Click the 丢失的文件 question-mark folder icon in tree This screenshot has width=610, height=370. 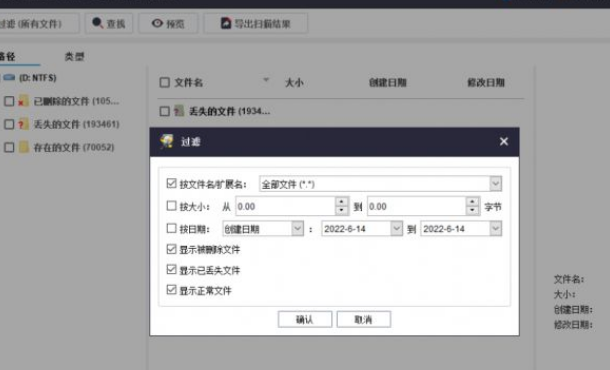(x=23, y=124)
